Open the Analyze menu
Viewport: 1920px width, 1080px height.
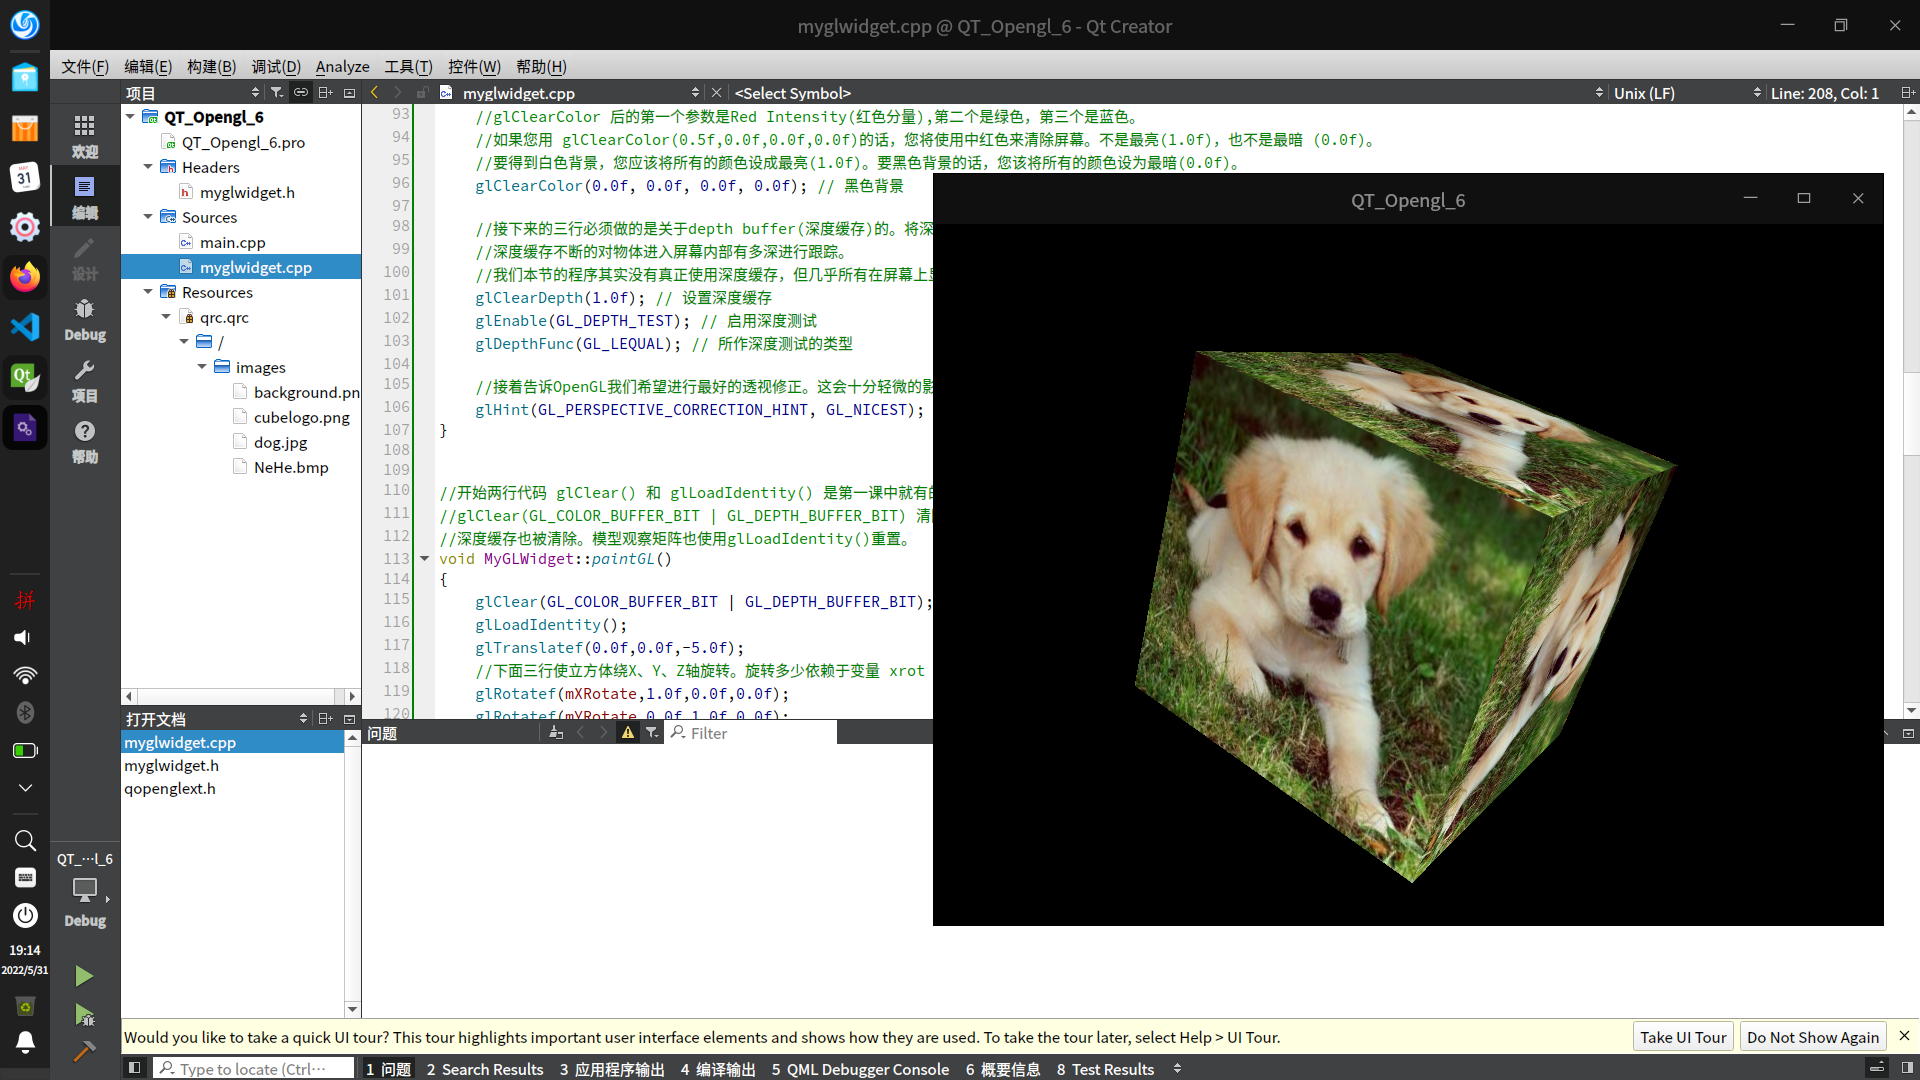coord(342,67)
